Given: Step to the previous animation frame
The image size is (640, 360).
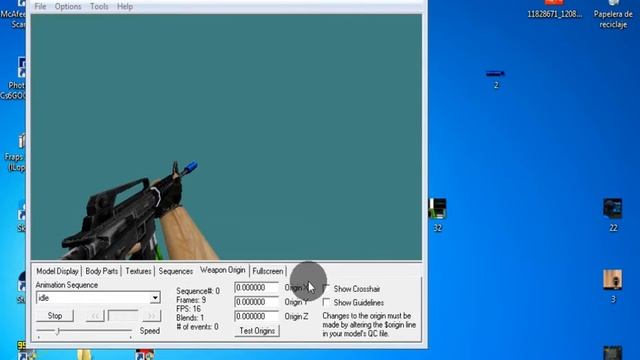Looking at the screenshot, I should coord(95,316).
